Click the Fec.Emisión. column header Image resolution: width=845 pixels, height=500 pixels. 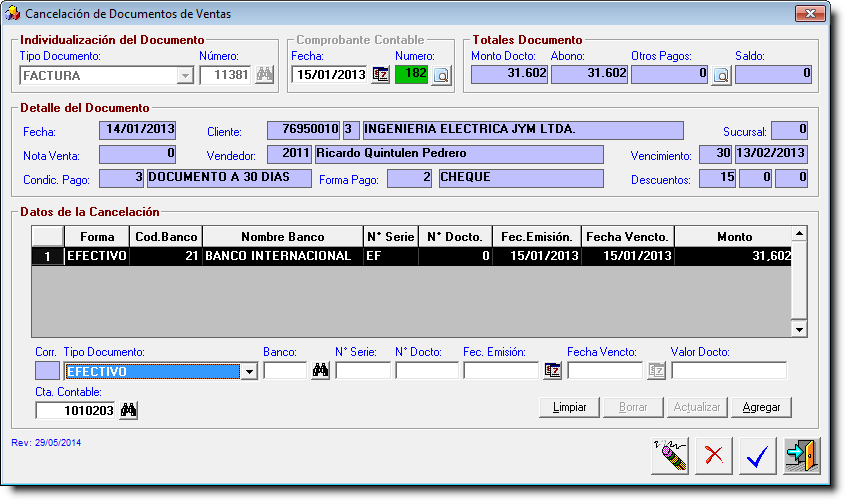[537, 237]
